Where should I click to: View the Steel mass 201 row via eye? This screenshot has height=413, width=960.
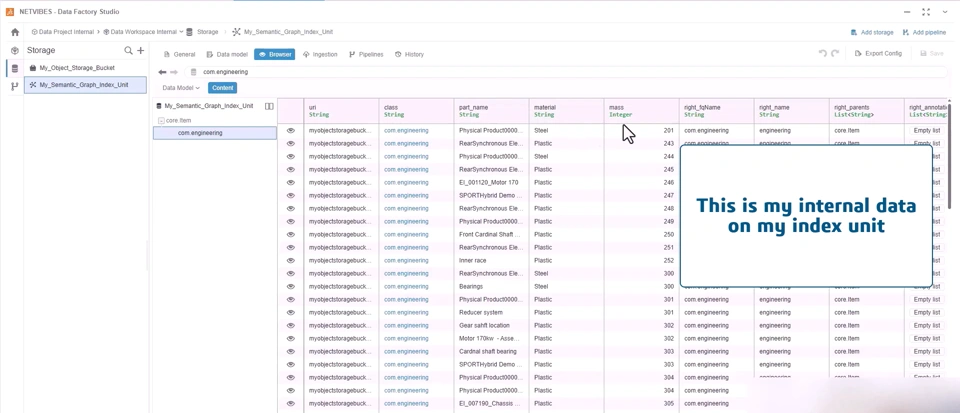[291, 130]
